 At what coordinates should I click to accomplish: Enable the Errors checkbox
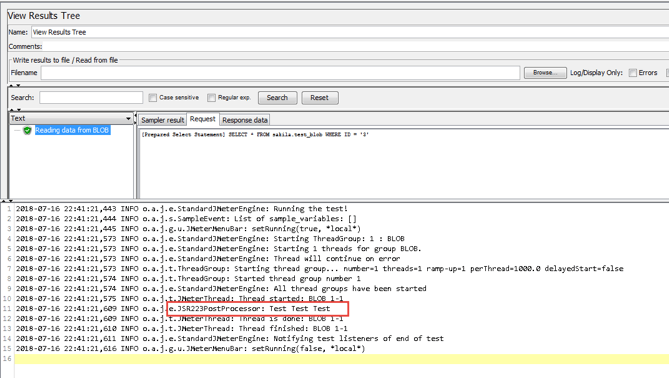pos(633,73)
